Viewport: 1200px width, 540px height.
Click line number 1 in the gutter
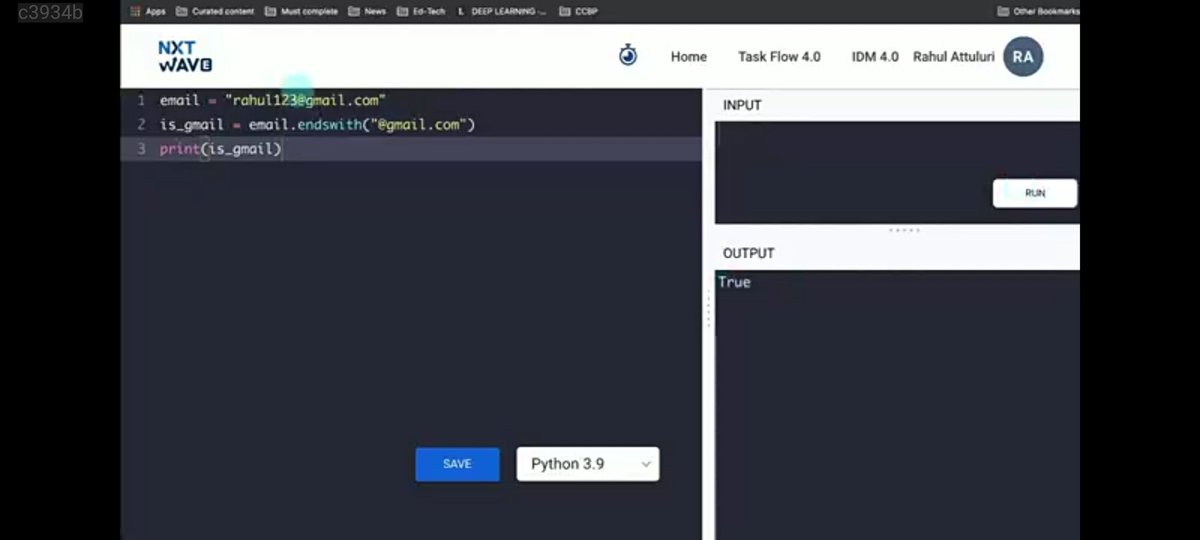[x=141, y=101]
